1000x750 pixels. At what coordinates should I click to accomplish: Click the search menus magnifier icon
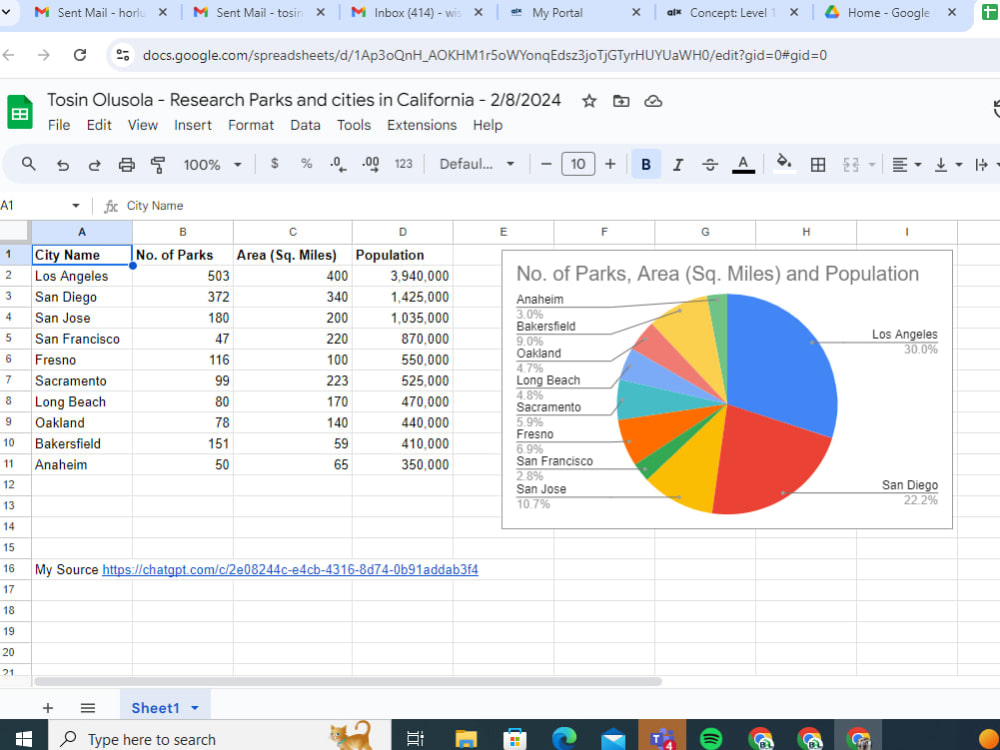coord(28,164)
